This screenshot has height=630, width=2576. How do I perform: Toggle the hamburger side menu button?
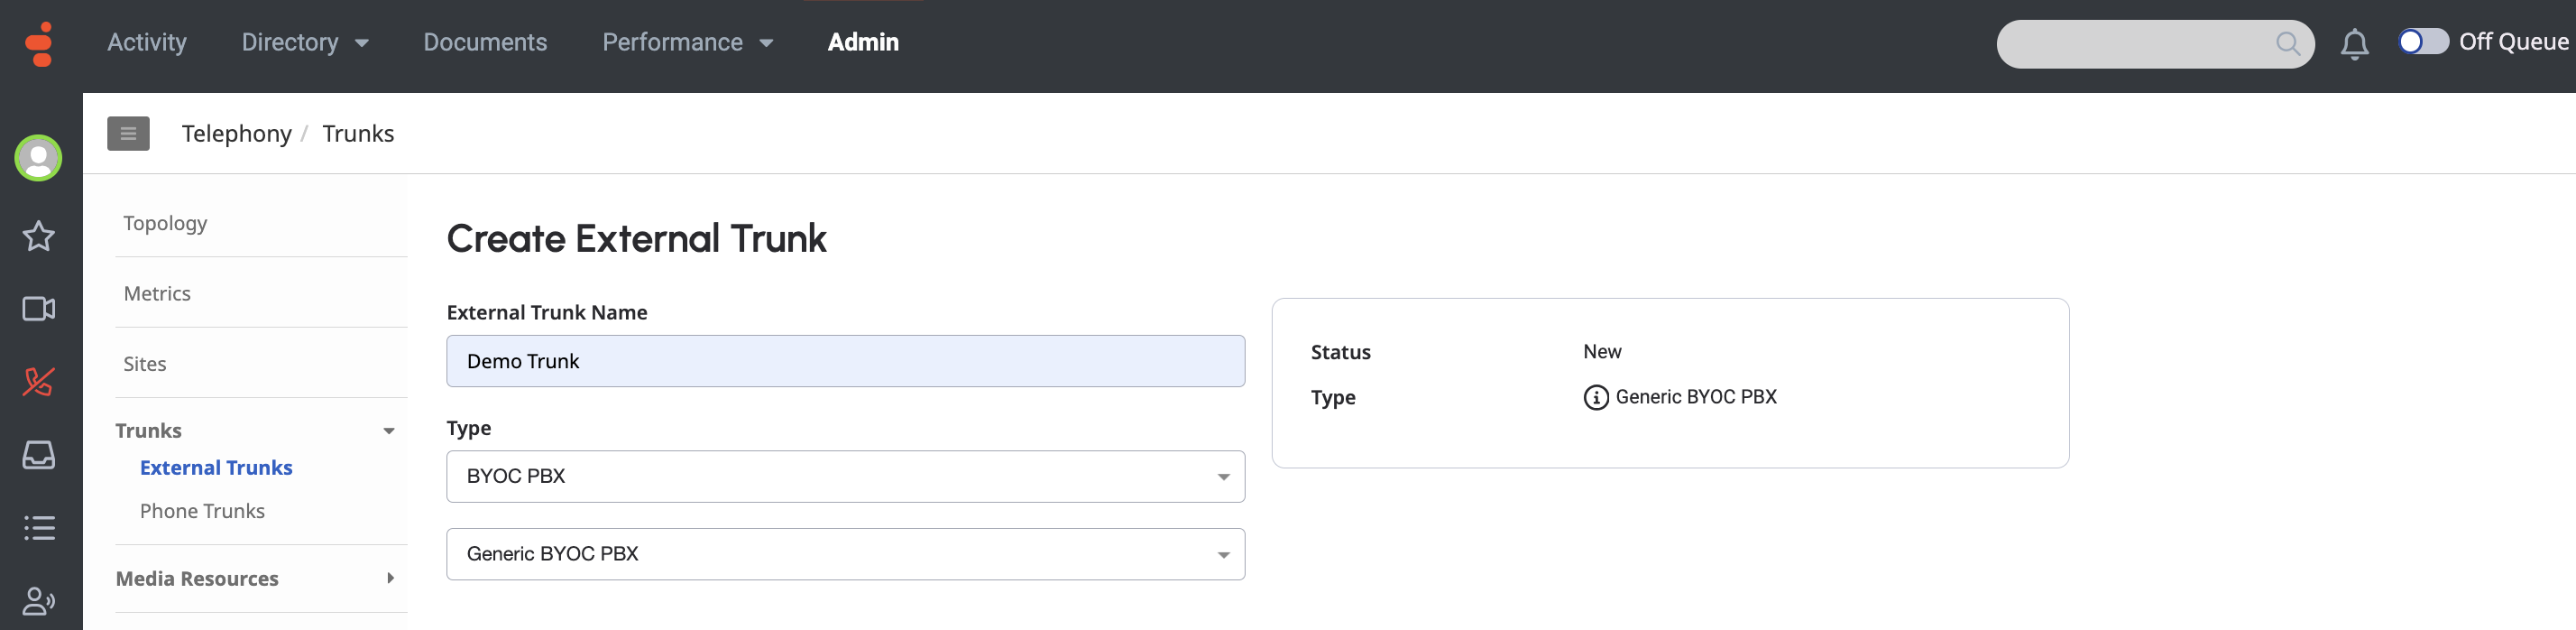[x=128, y=133]
